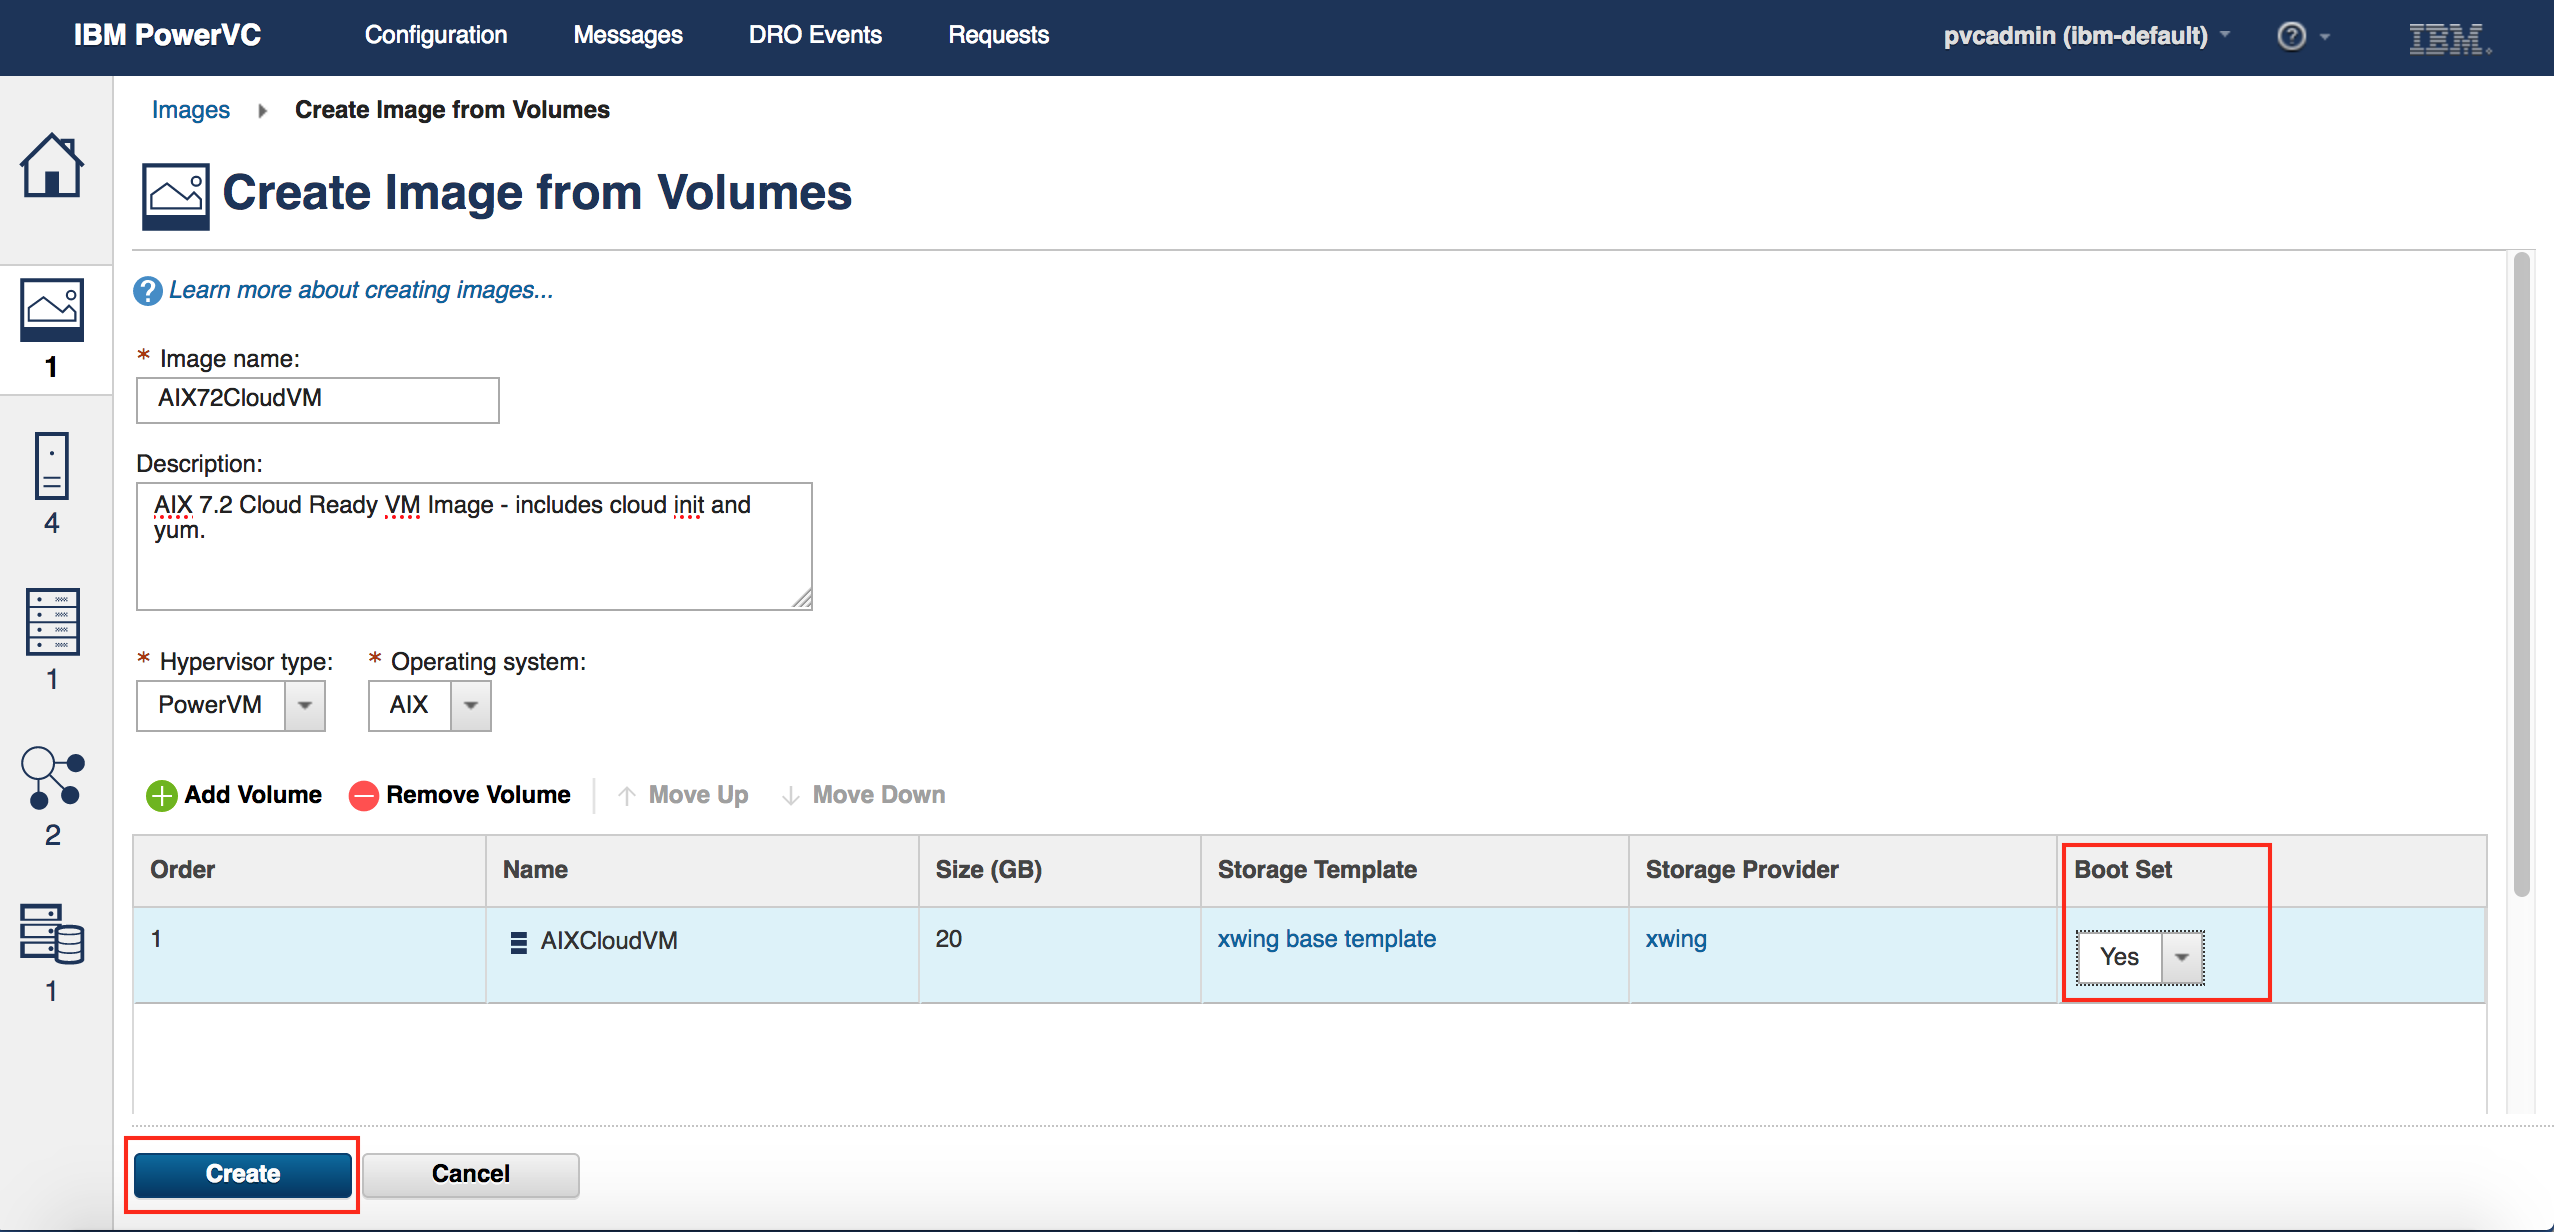The width and height of the screenshot is (2554, 1232).
Task: Click the Image name input field
Action: tap(318, 400)
